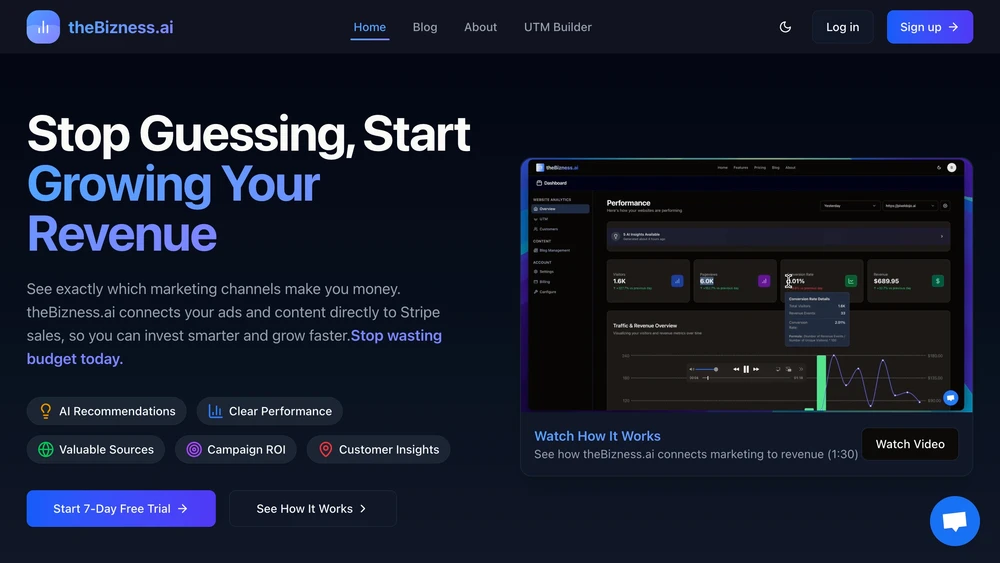The image size is (1000, 563).
Task: Rewind the demo video
Action: tap(736, 369)
